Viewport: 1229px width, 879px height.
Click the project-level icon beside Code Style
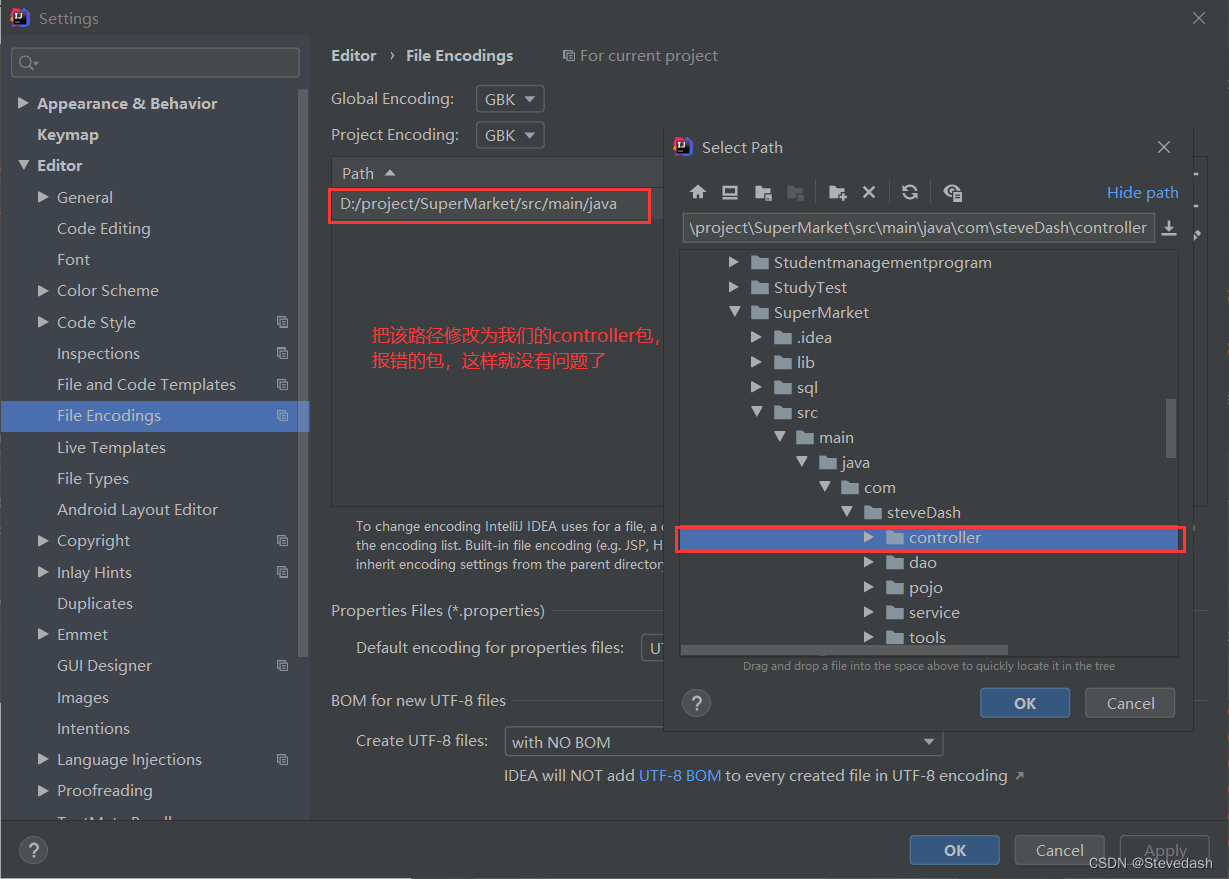(x=283, y=322)
